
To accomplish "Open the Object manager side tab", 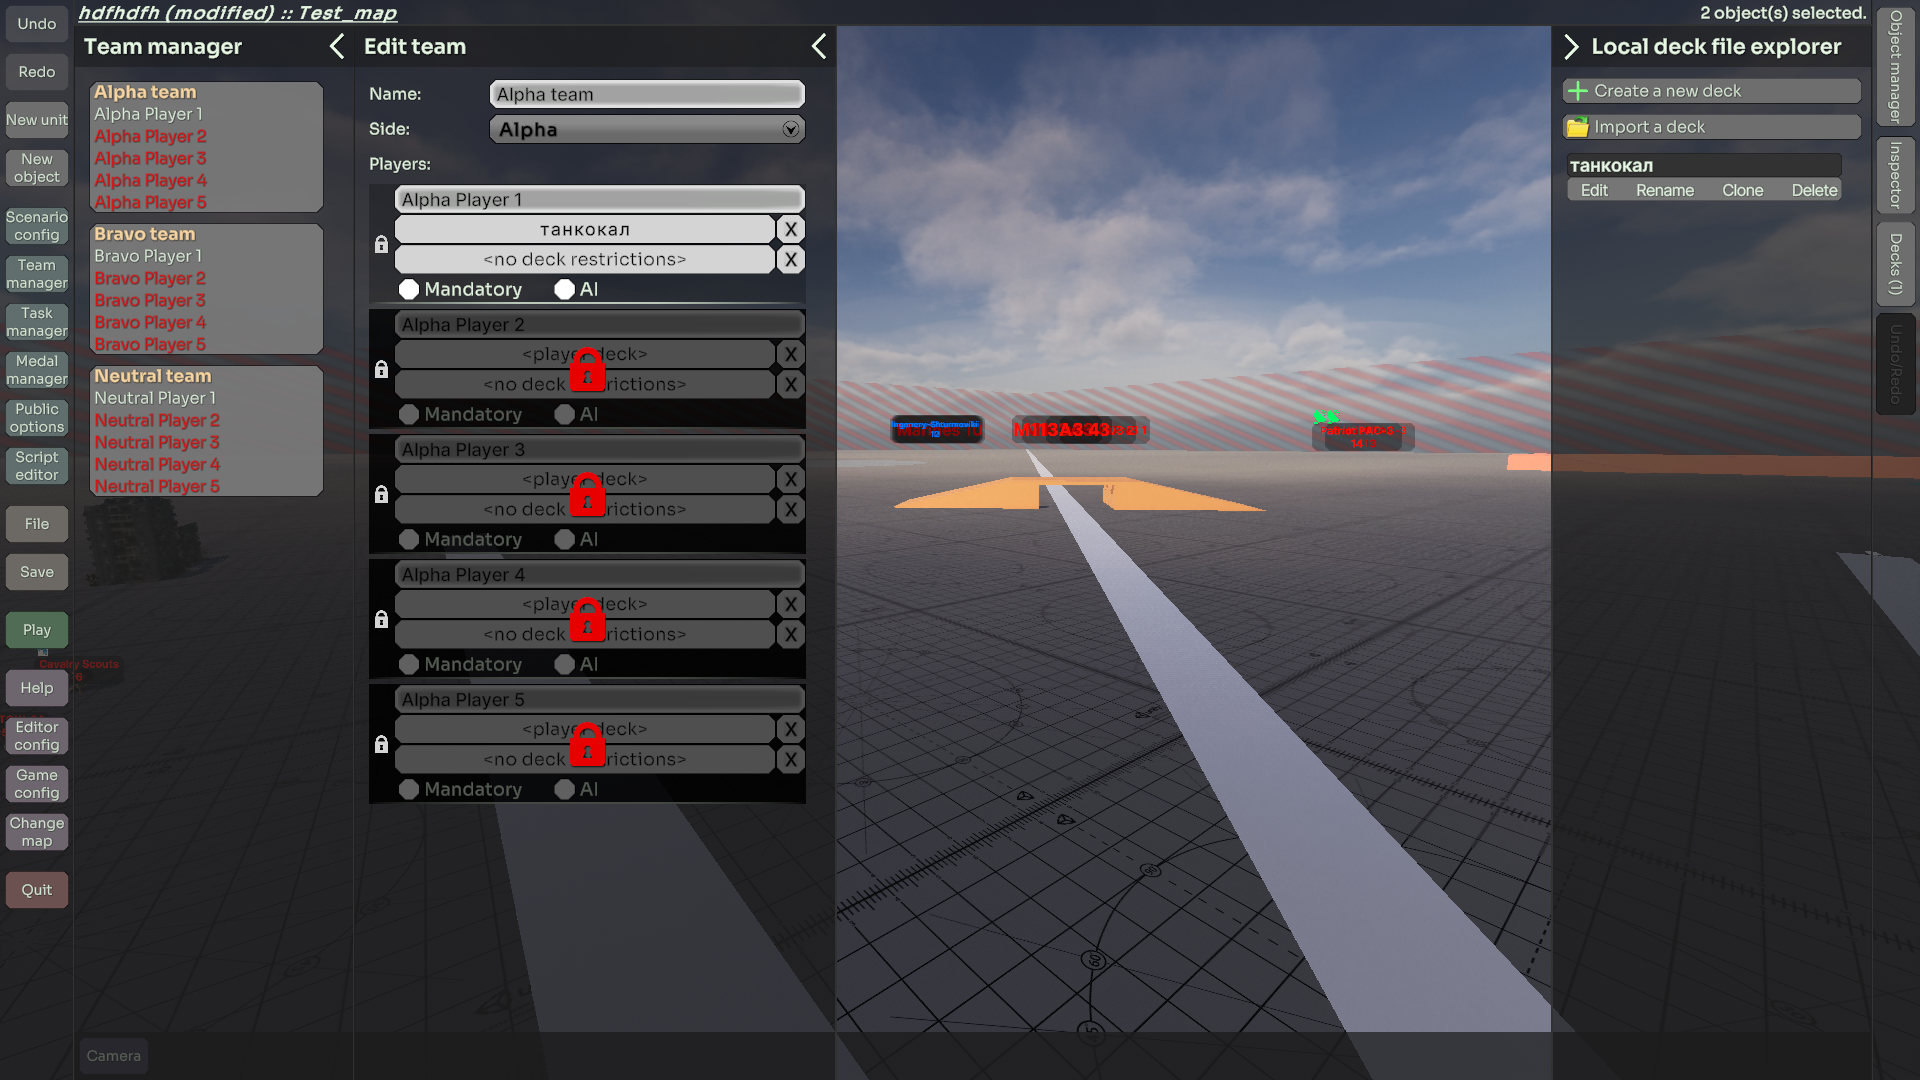I will [x=1895, y=66].
